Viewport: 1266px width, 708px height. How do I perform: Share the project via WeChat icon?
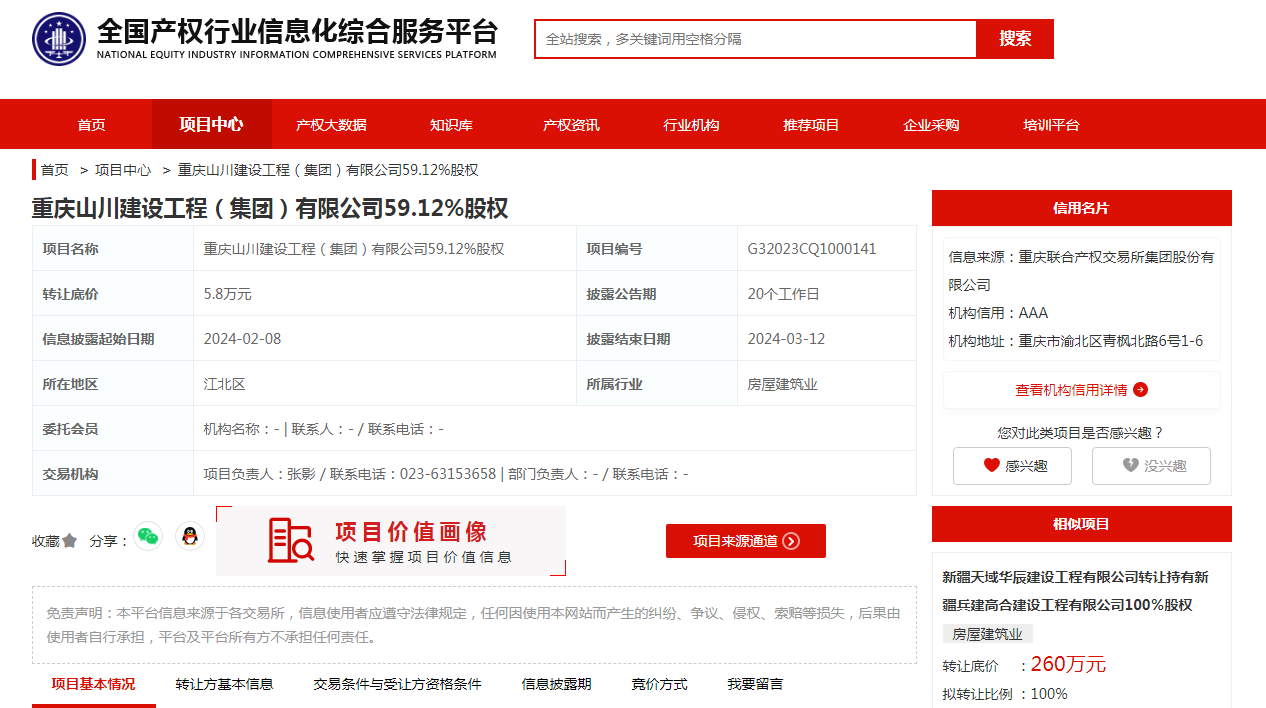point(148,537)
